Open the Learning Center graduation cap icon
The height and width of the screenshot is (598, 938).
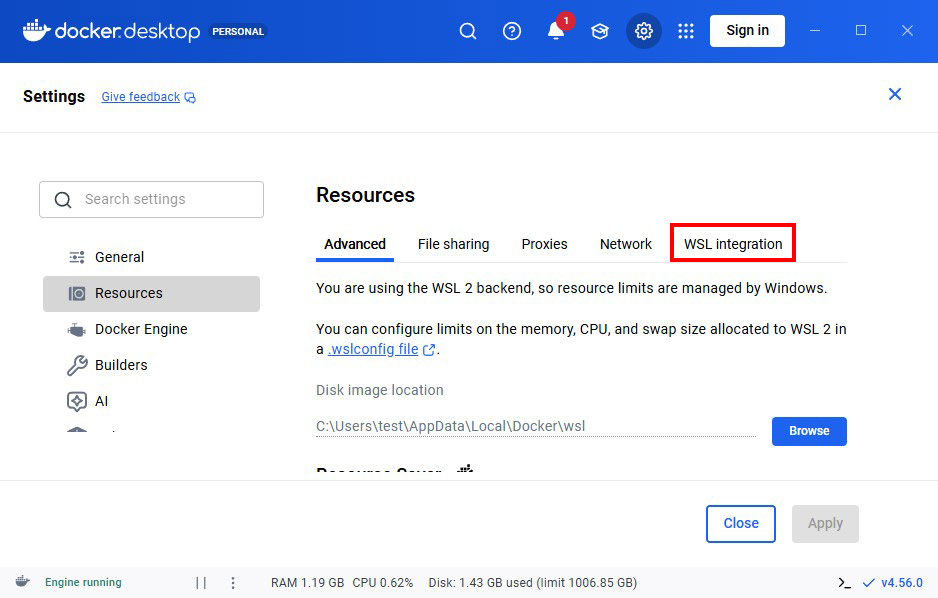(600, 31)
